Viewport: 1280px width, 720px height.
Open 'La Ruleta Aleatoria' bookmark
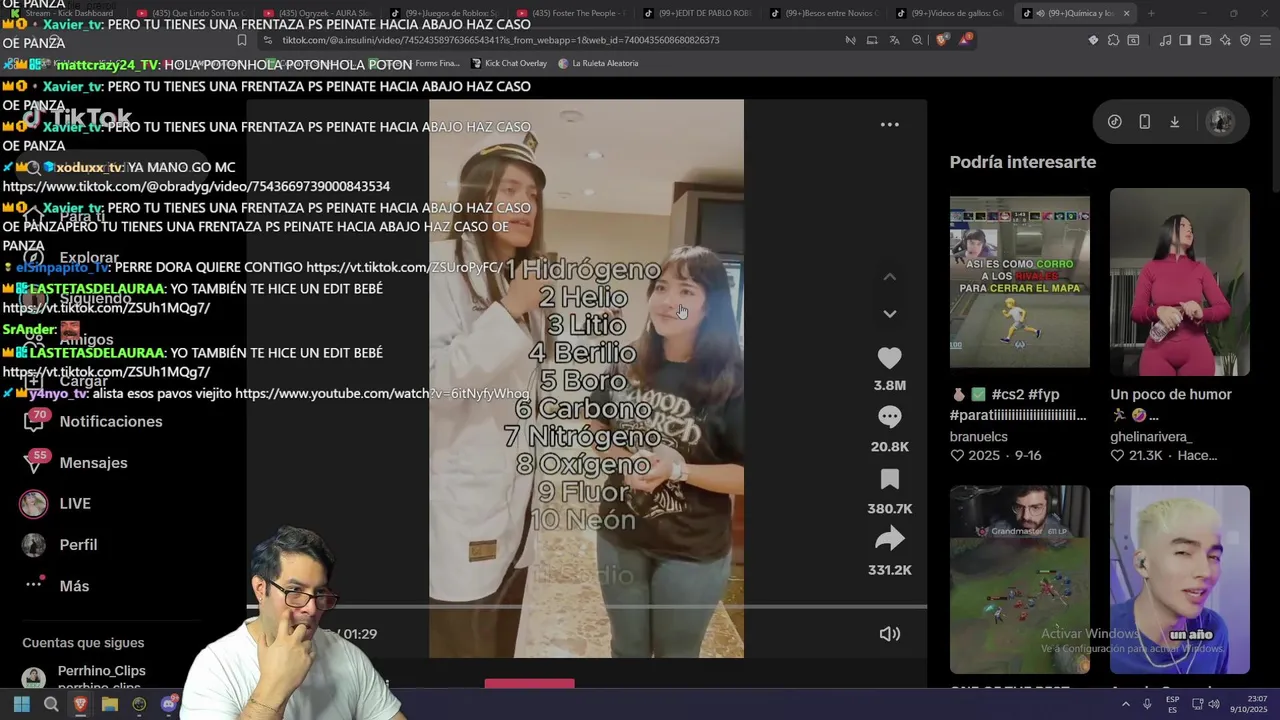598,63
